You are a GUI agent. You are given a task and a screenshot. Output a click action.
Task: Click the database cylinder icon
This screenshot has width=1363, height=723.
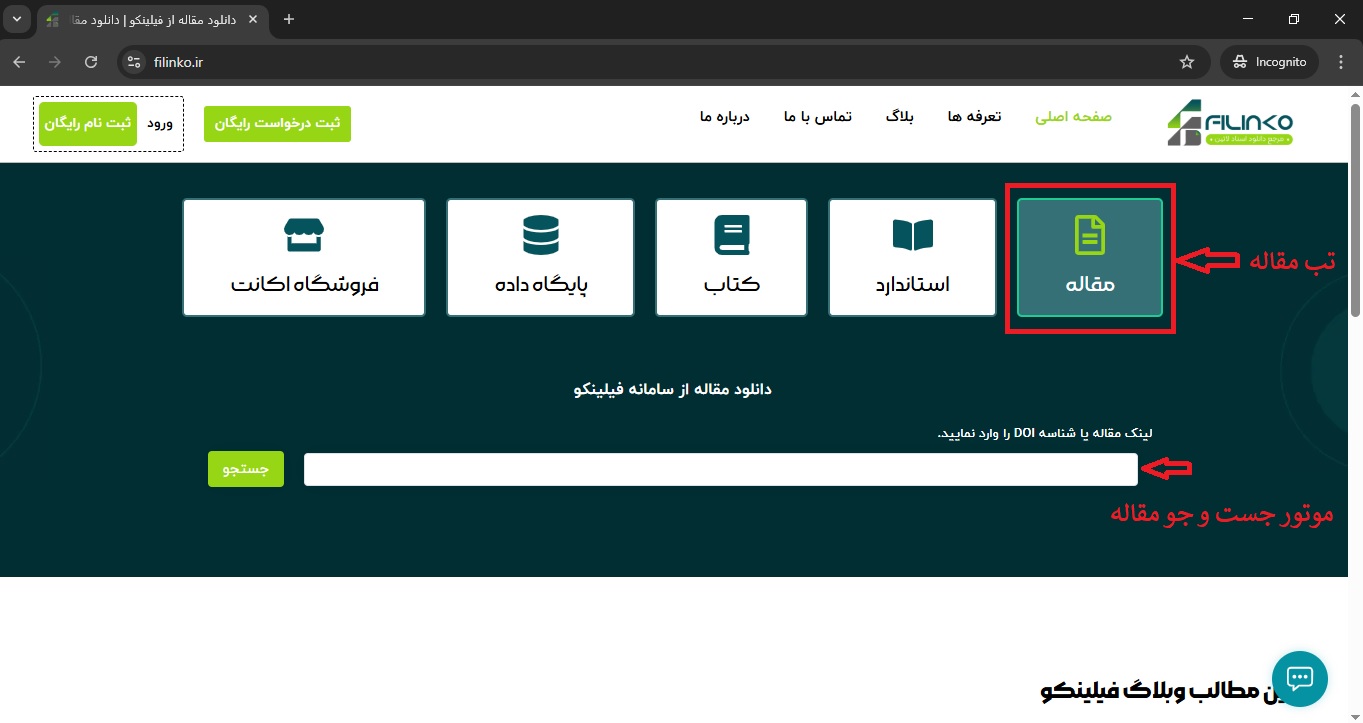click(x=541, y=234)
